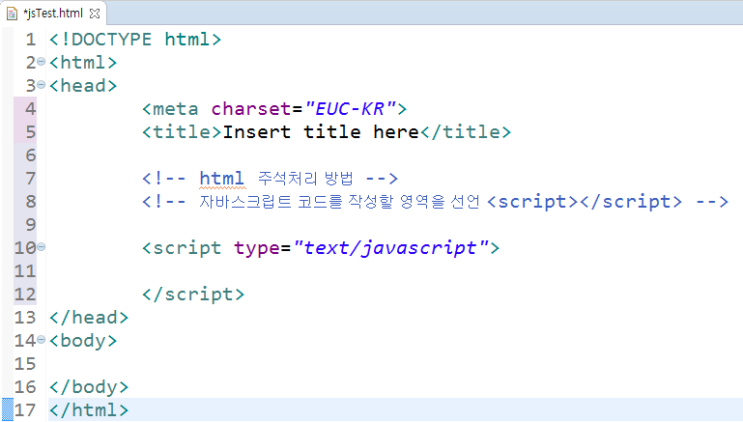
Task: Click the jsTest.html file icon in tab
Action: [12, 13]
